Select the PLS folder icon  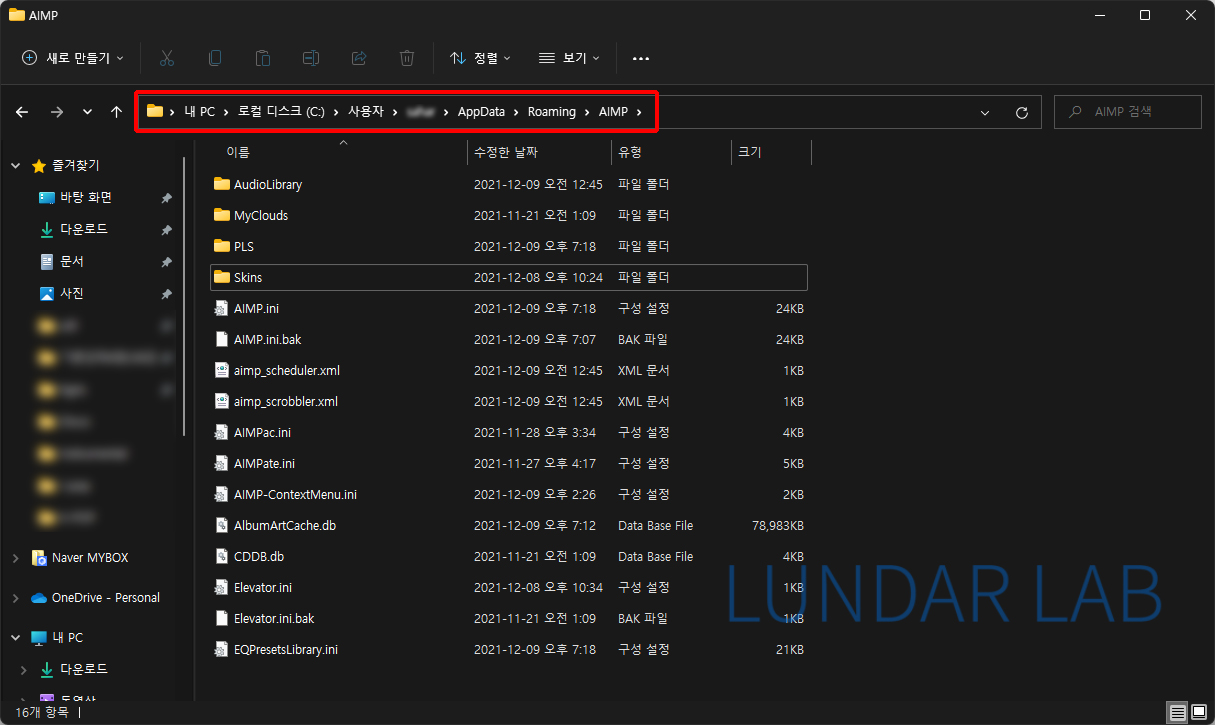pyautogui.click(x=222, y=246)
